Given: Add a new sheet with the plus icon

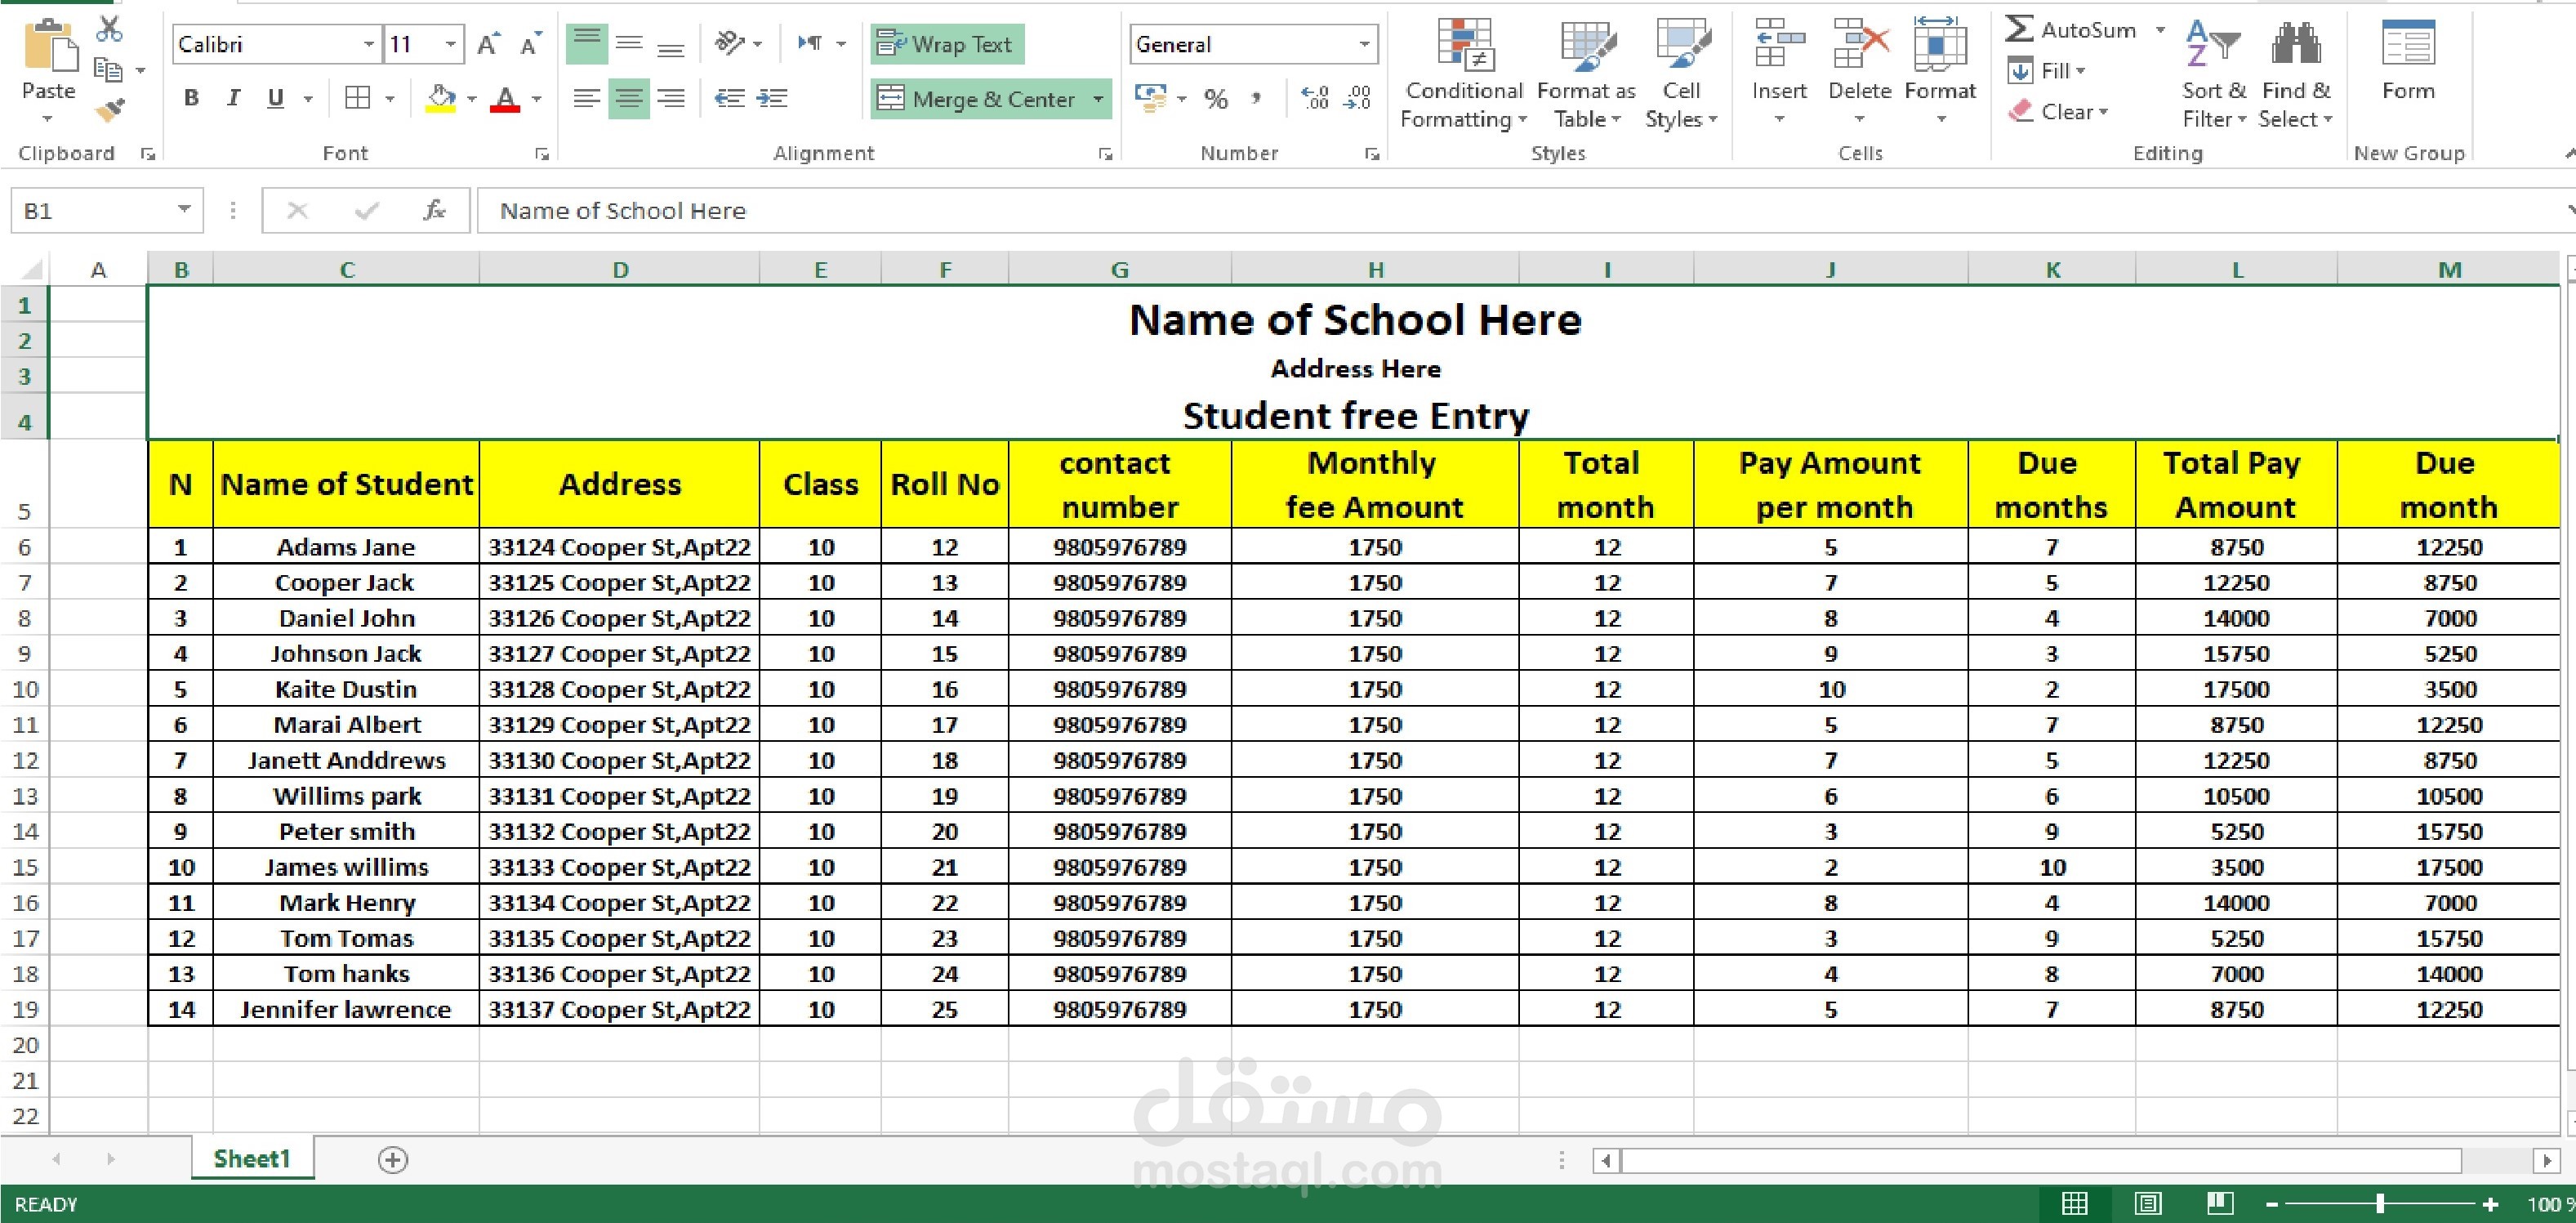Looking at the screenshot, I should click(x=393, y=1160).
